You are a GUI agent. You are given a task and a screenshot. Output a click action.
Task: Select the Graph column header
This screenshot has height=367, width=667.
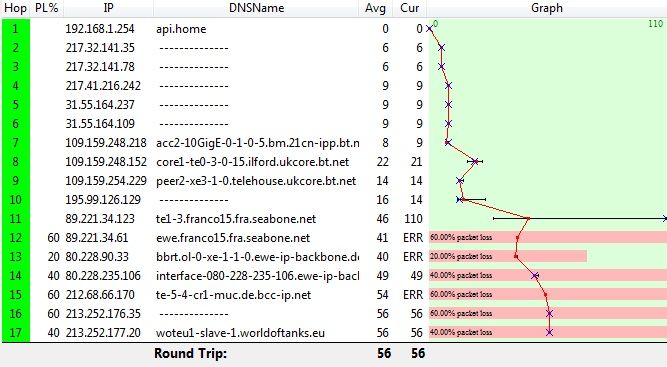[547, 8]
